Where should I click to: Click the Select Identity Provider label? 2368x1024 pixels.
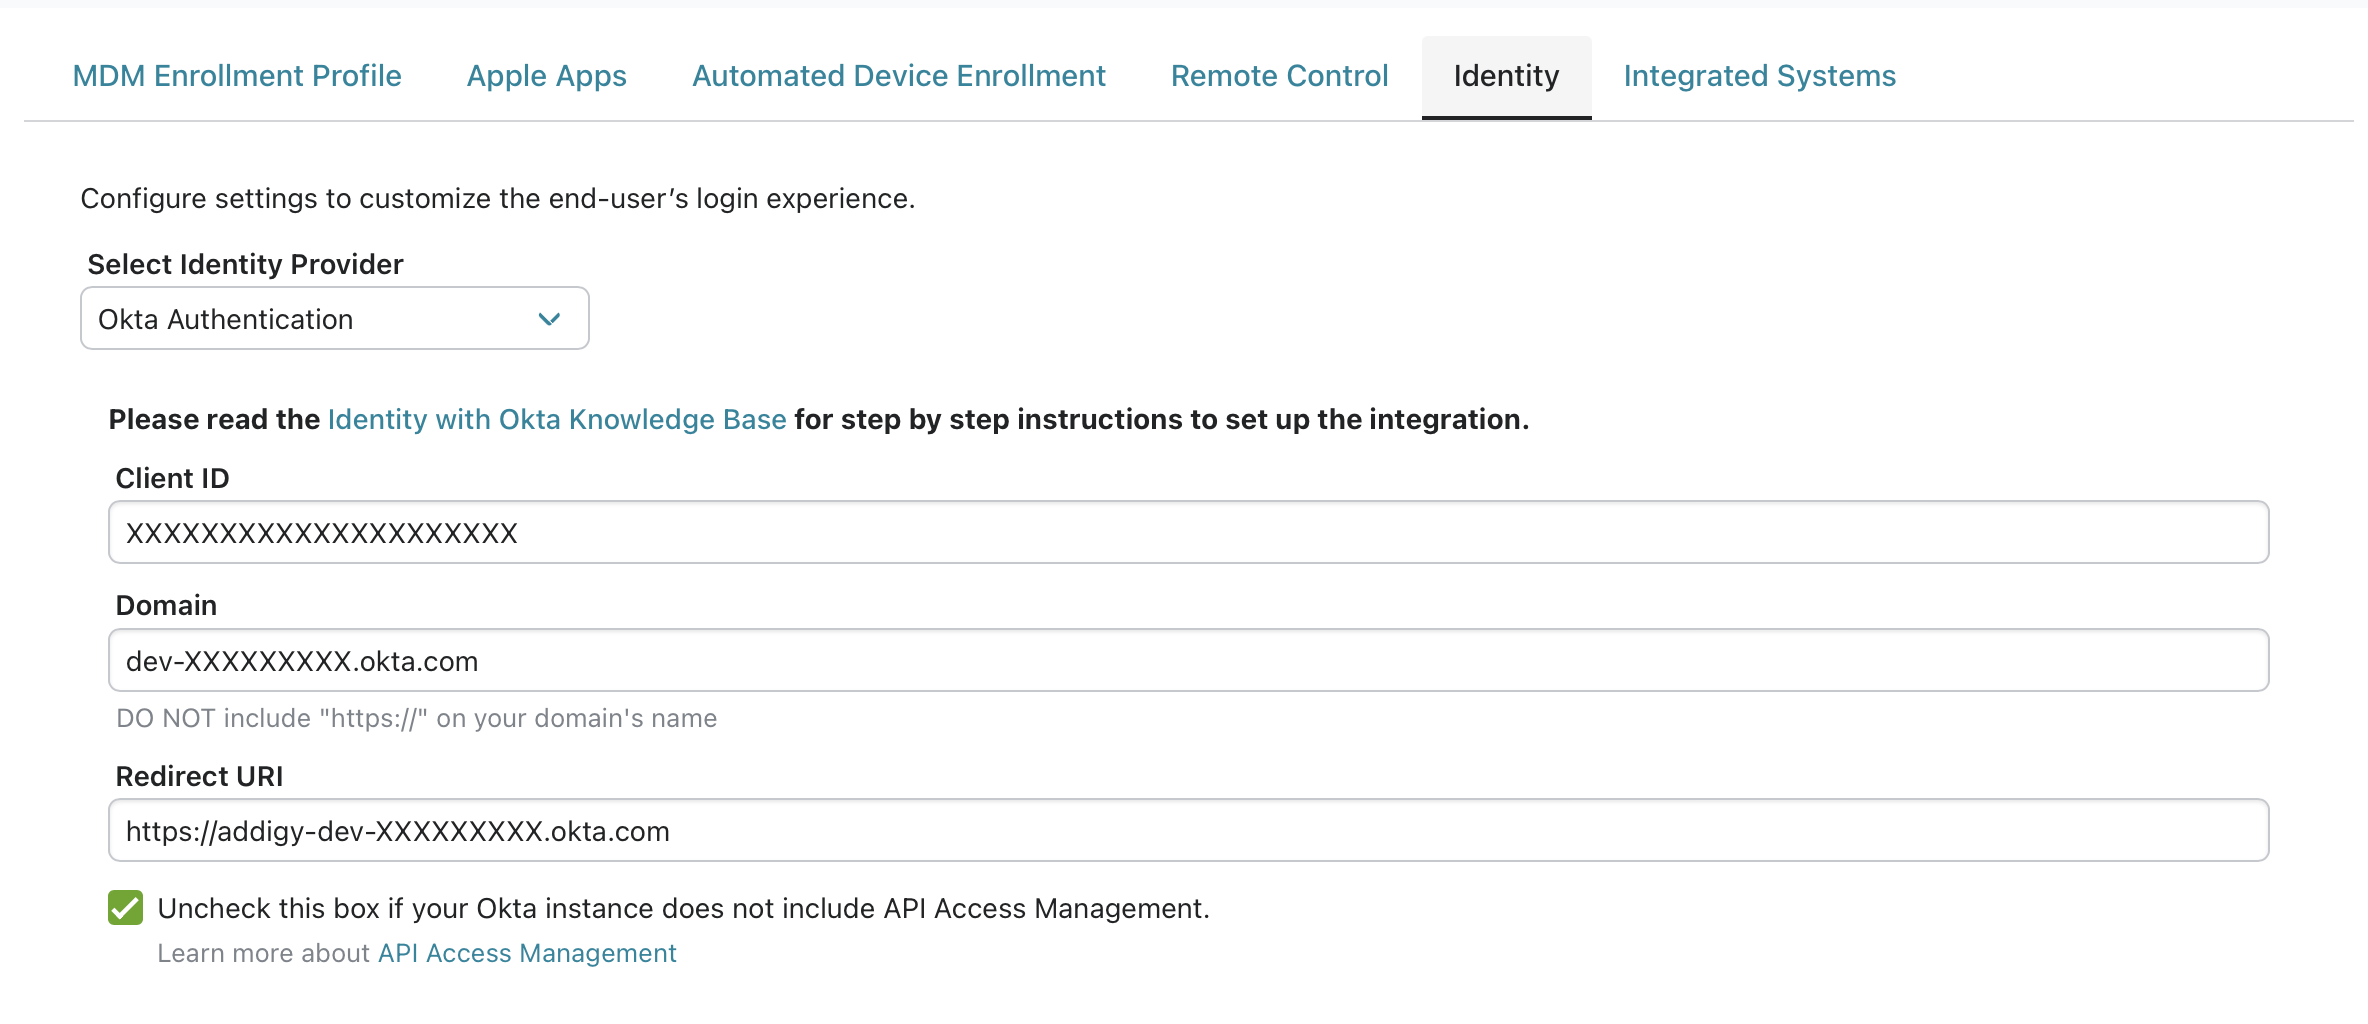(x=245, y=264)
